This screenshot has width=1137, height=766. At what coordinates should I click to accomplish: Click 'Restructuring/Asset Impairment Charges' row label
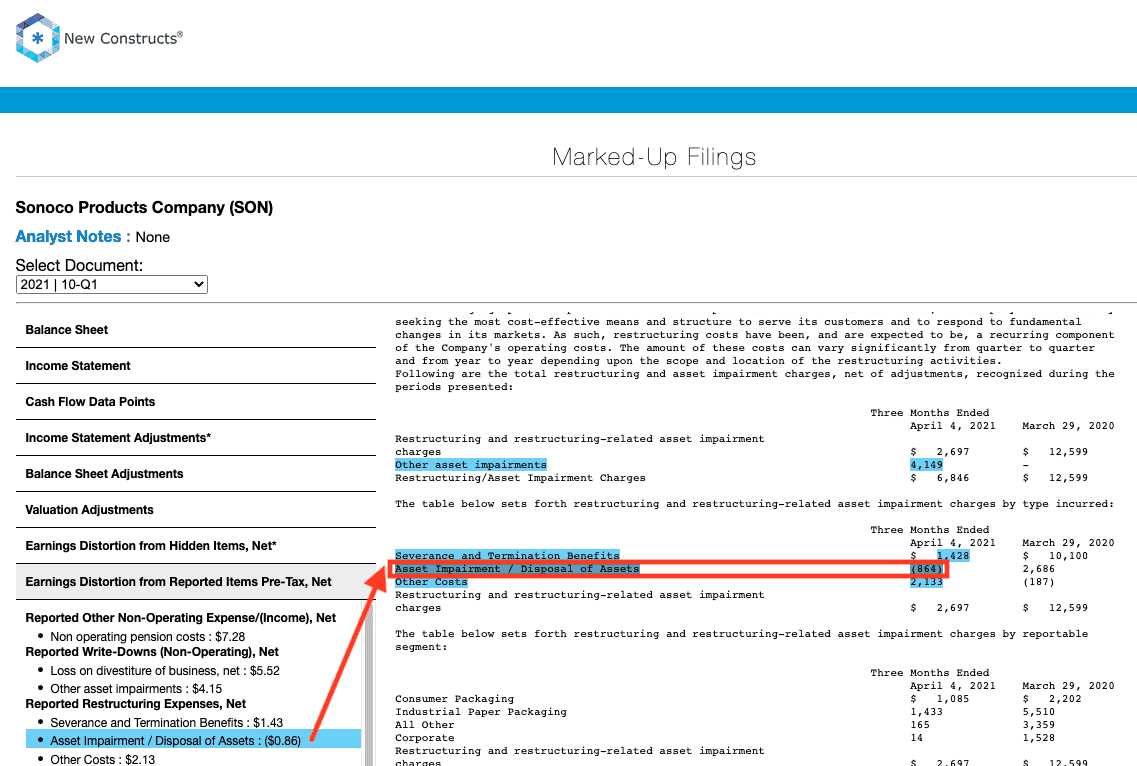click(x=520, y=478)
